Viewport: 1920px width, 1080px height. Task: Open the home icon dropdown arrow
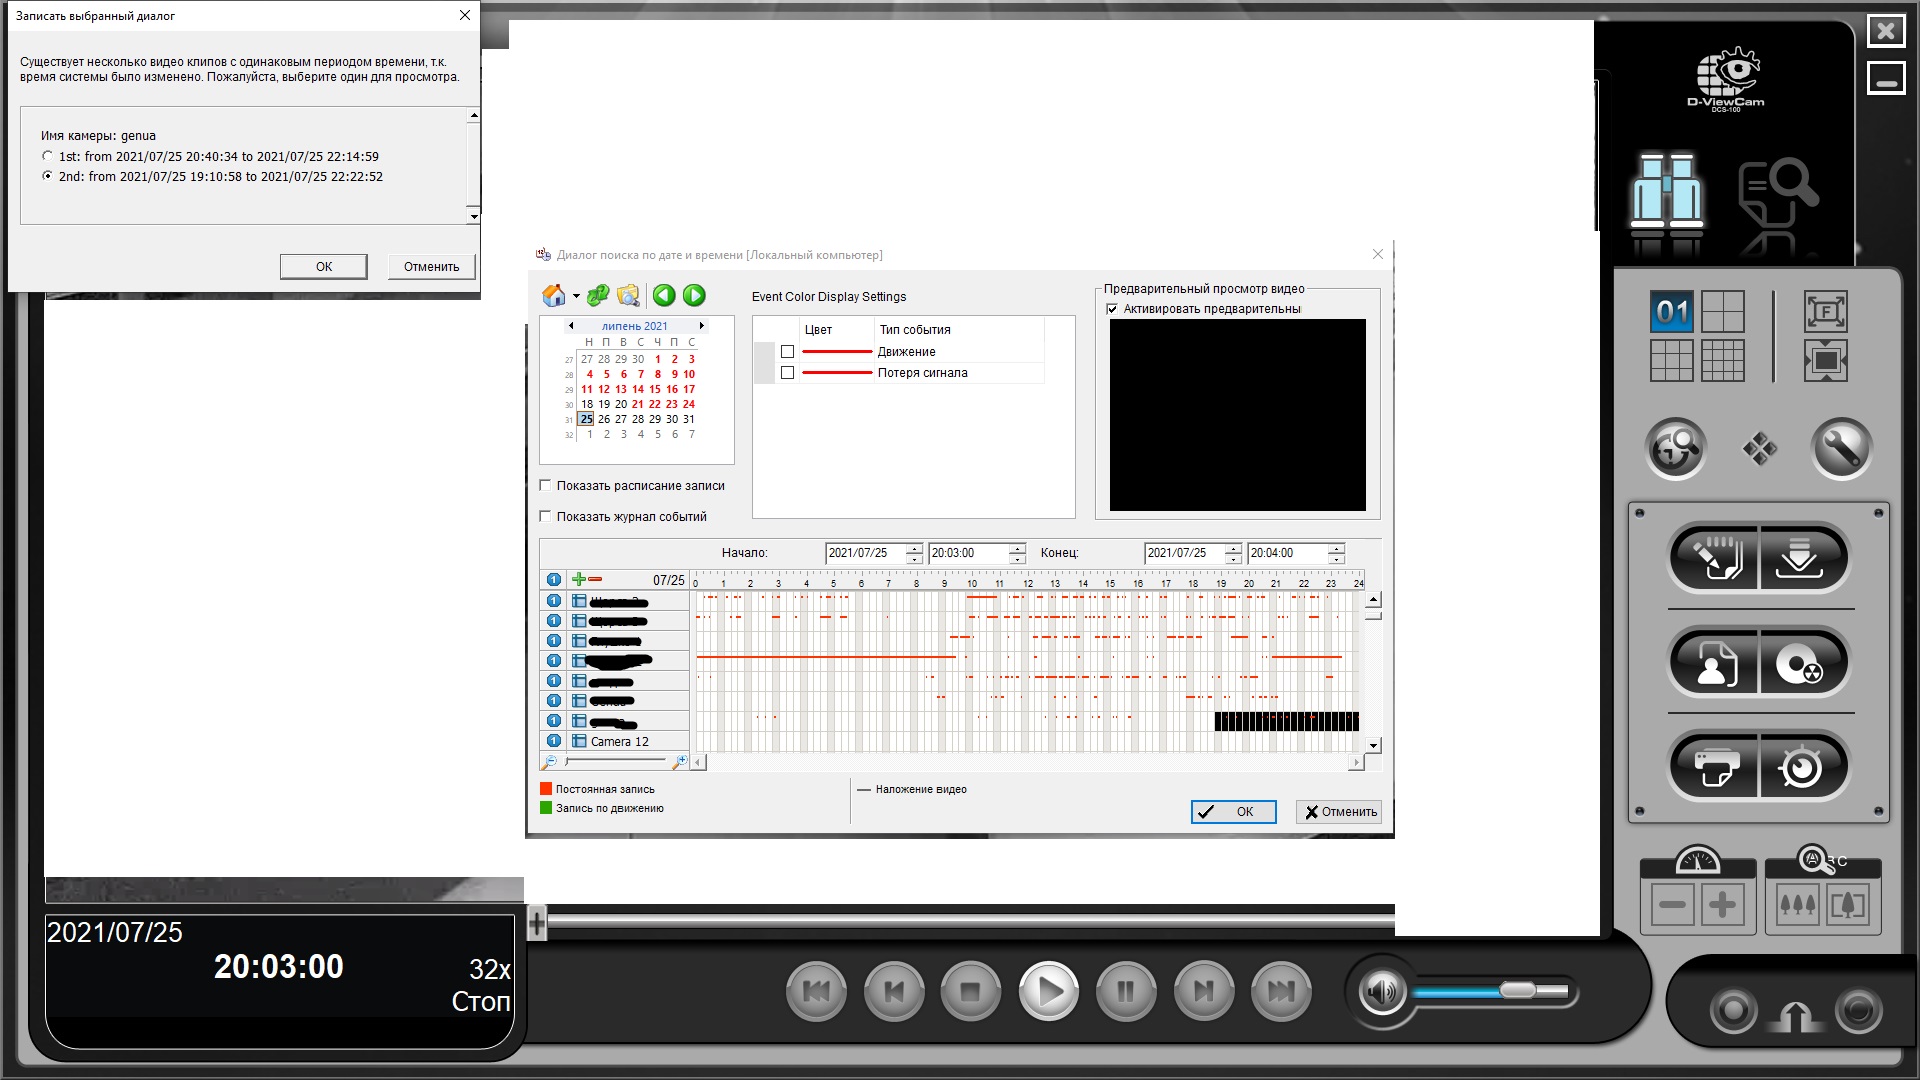(x=576, y=297)
